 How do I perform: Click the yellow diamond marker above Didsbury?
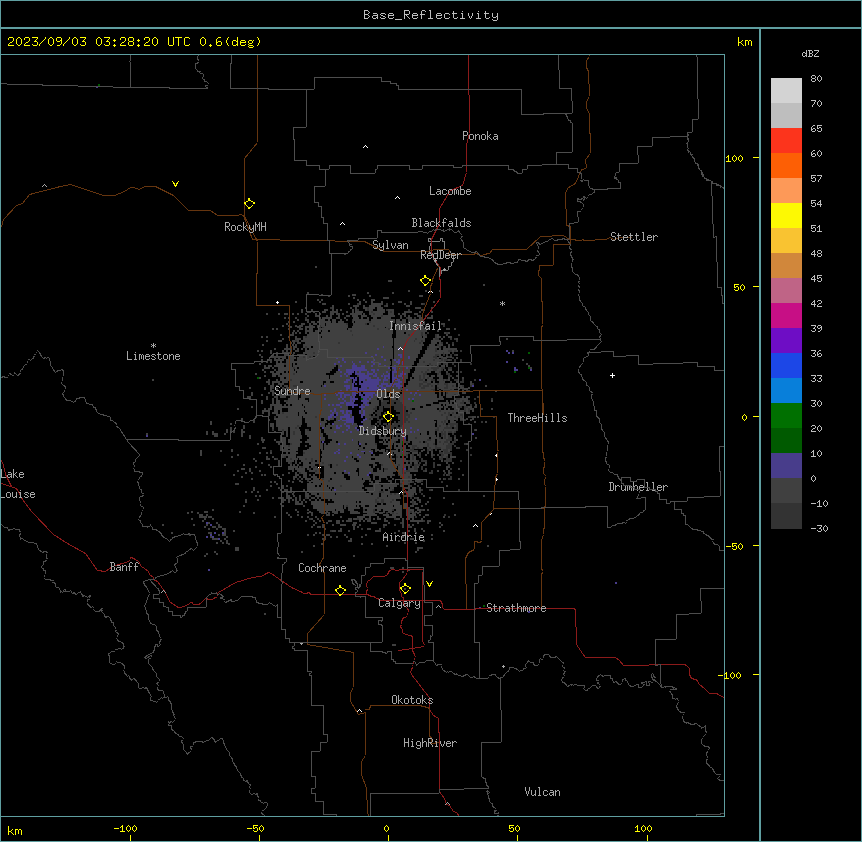click(388, 416)
